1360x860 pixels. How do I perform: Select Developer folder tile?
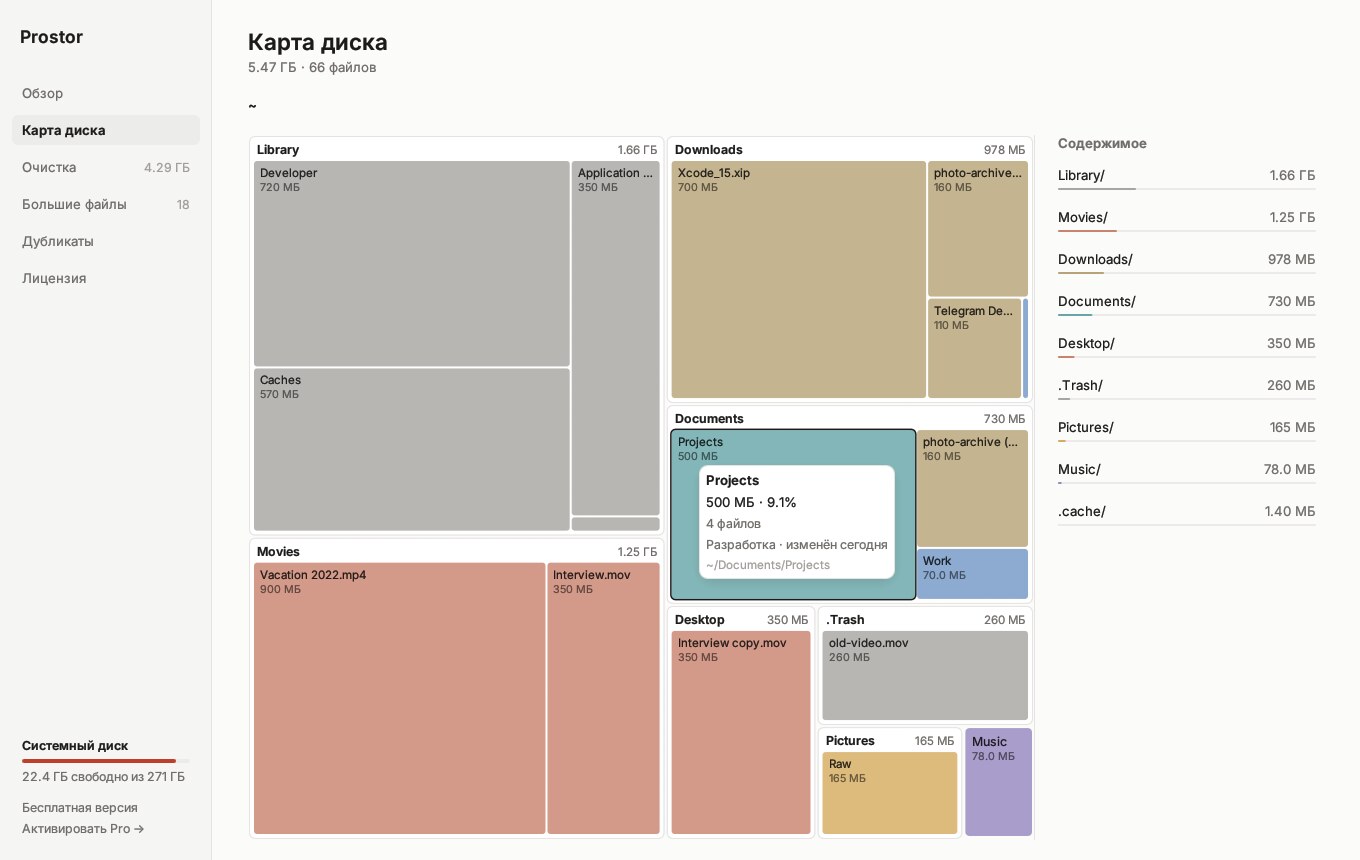[x=411, y=263]
